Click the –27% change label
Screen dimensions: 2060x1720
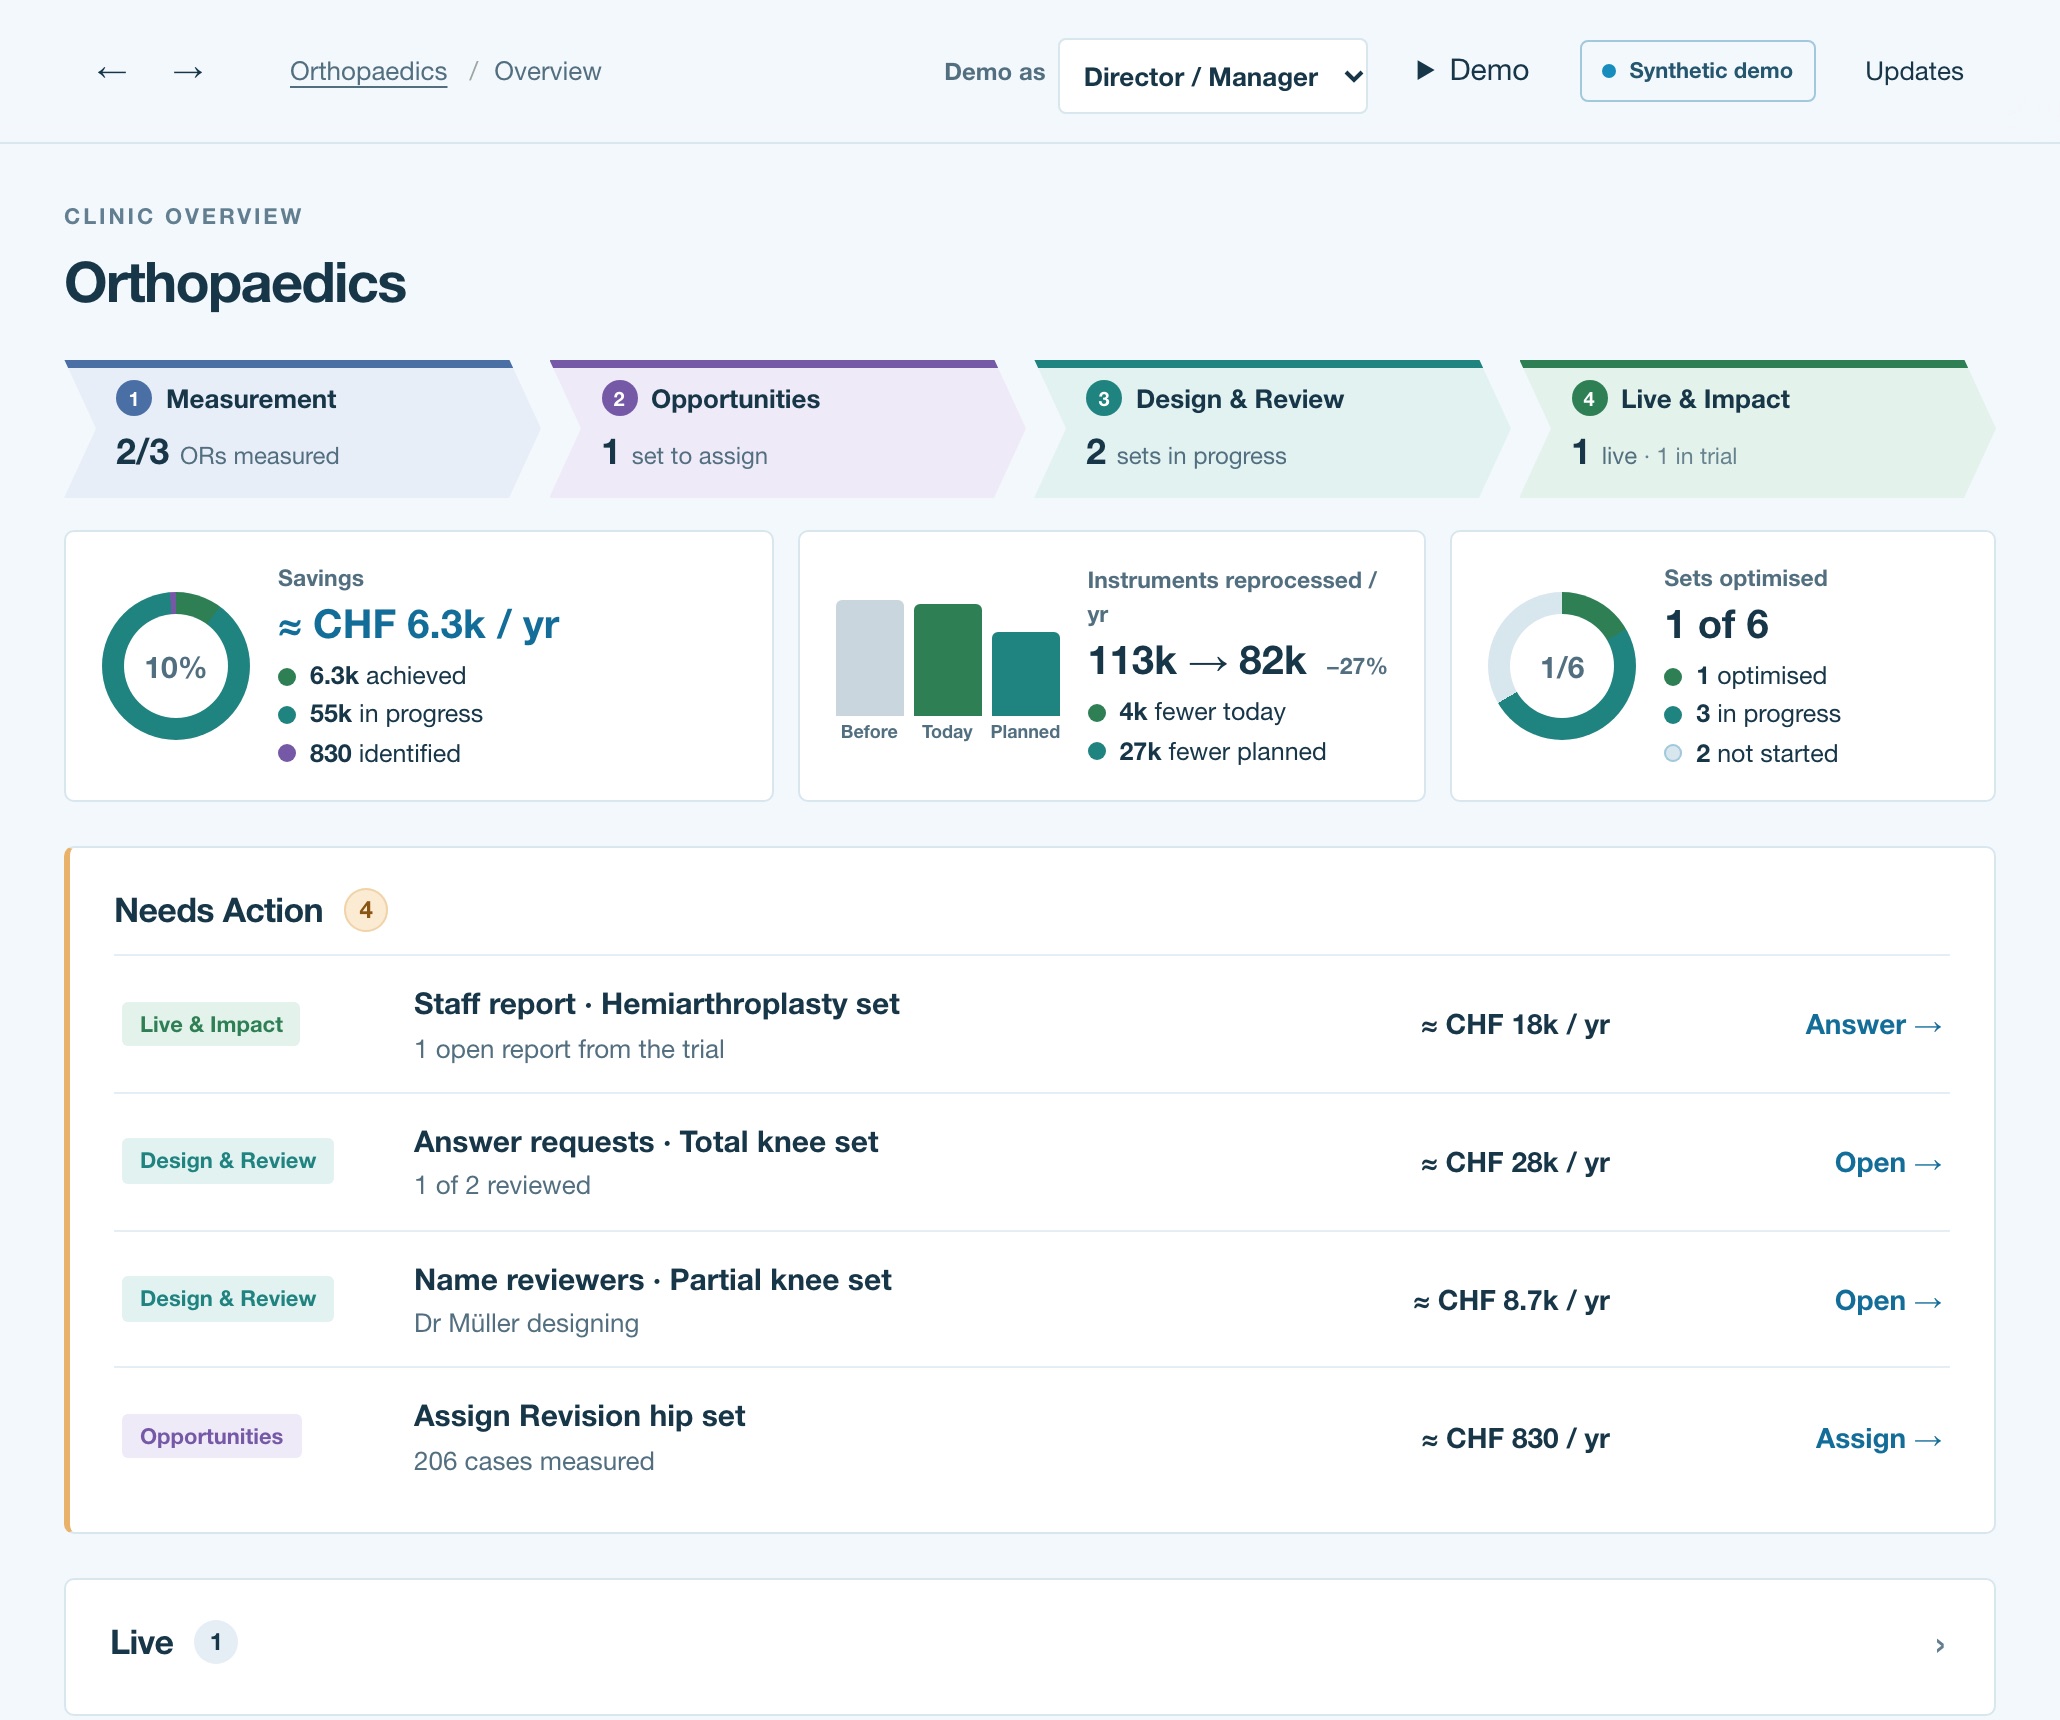point(1356,666)
